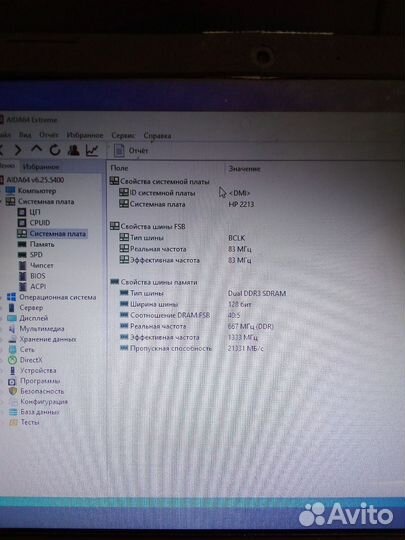
Task: Select DirectX tree item
Action: (31, 360)
